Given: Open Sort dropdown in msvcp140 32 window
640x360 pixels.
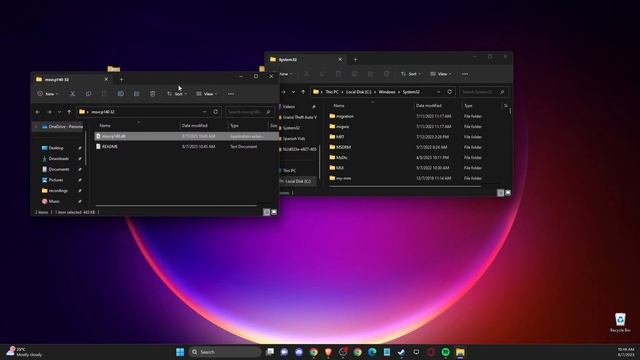Looking at the screenshot, I should tap(177, 94).
